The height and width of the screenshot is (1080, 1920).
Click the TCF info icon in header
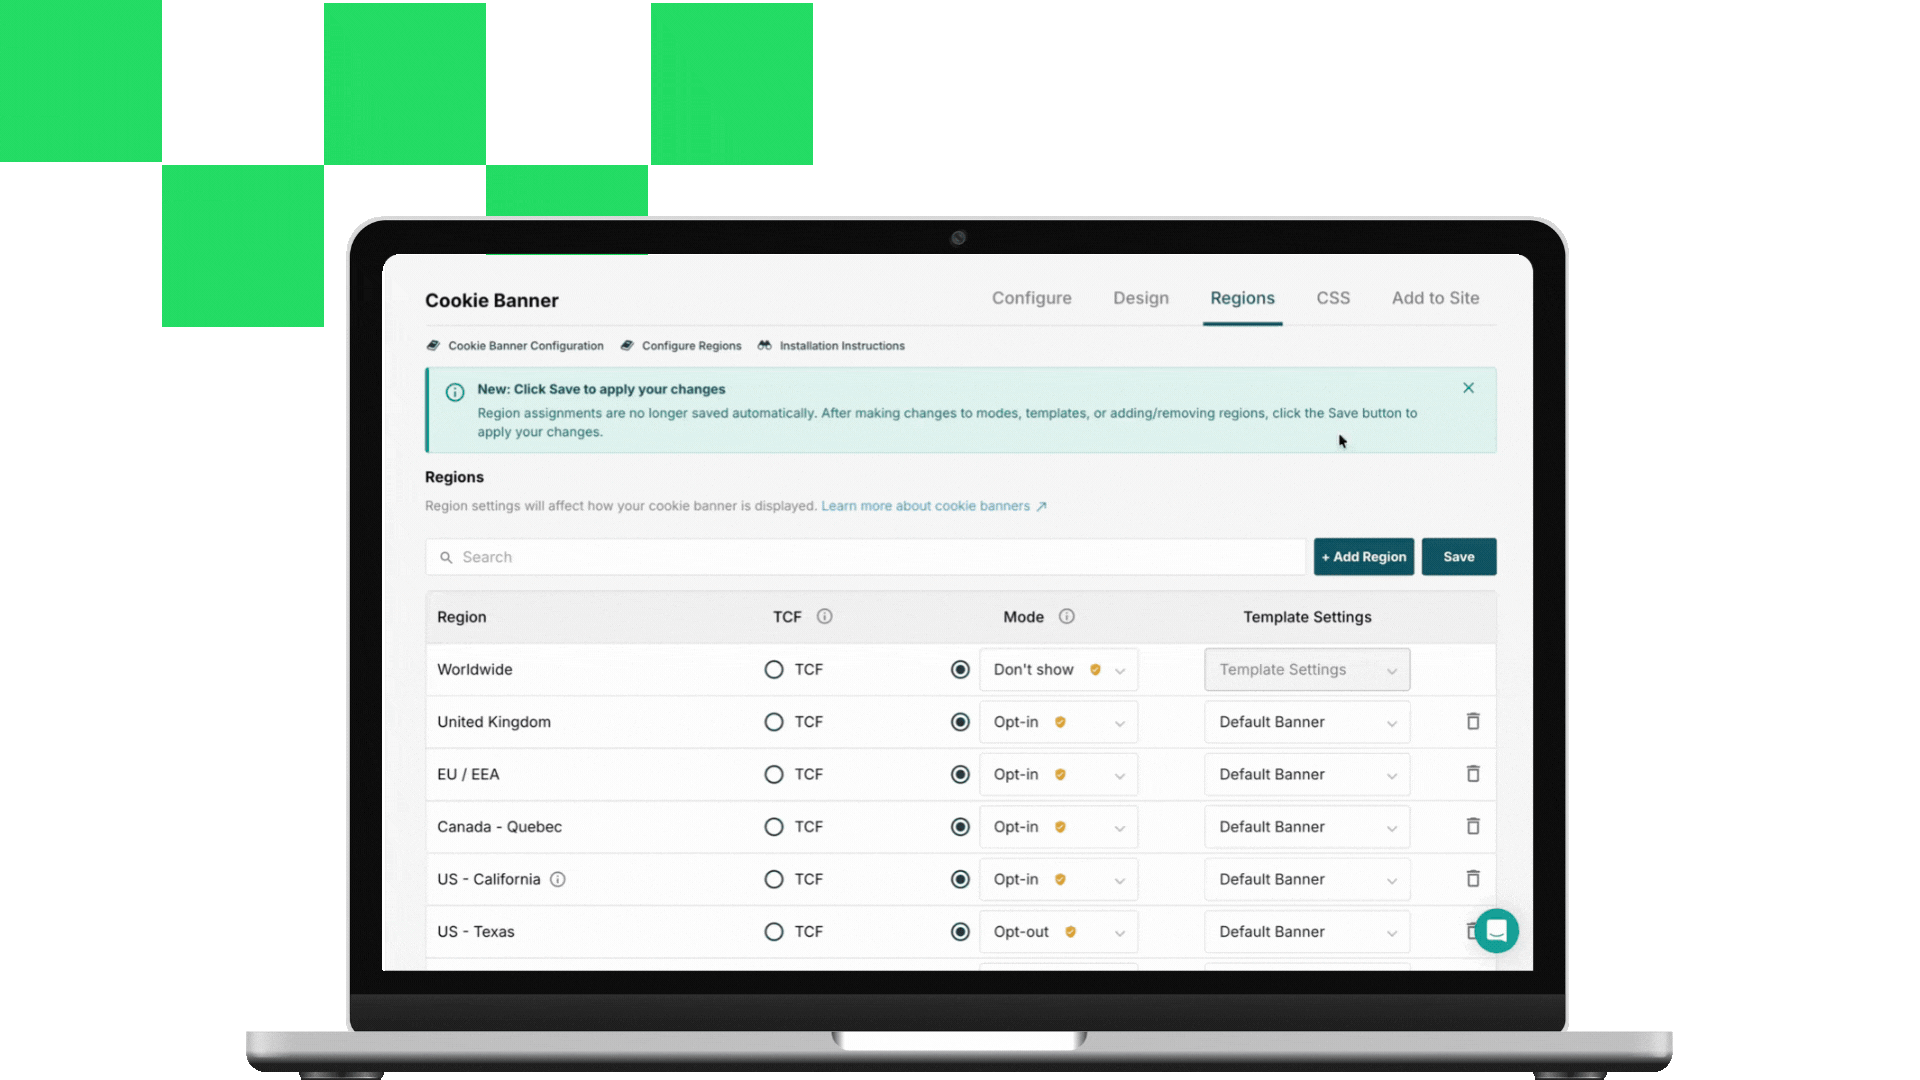pyautogui.click(x=824, y=617)
